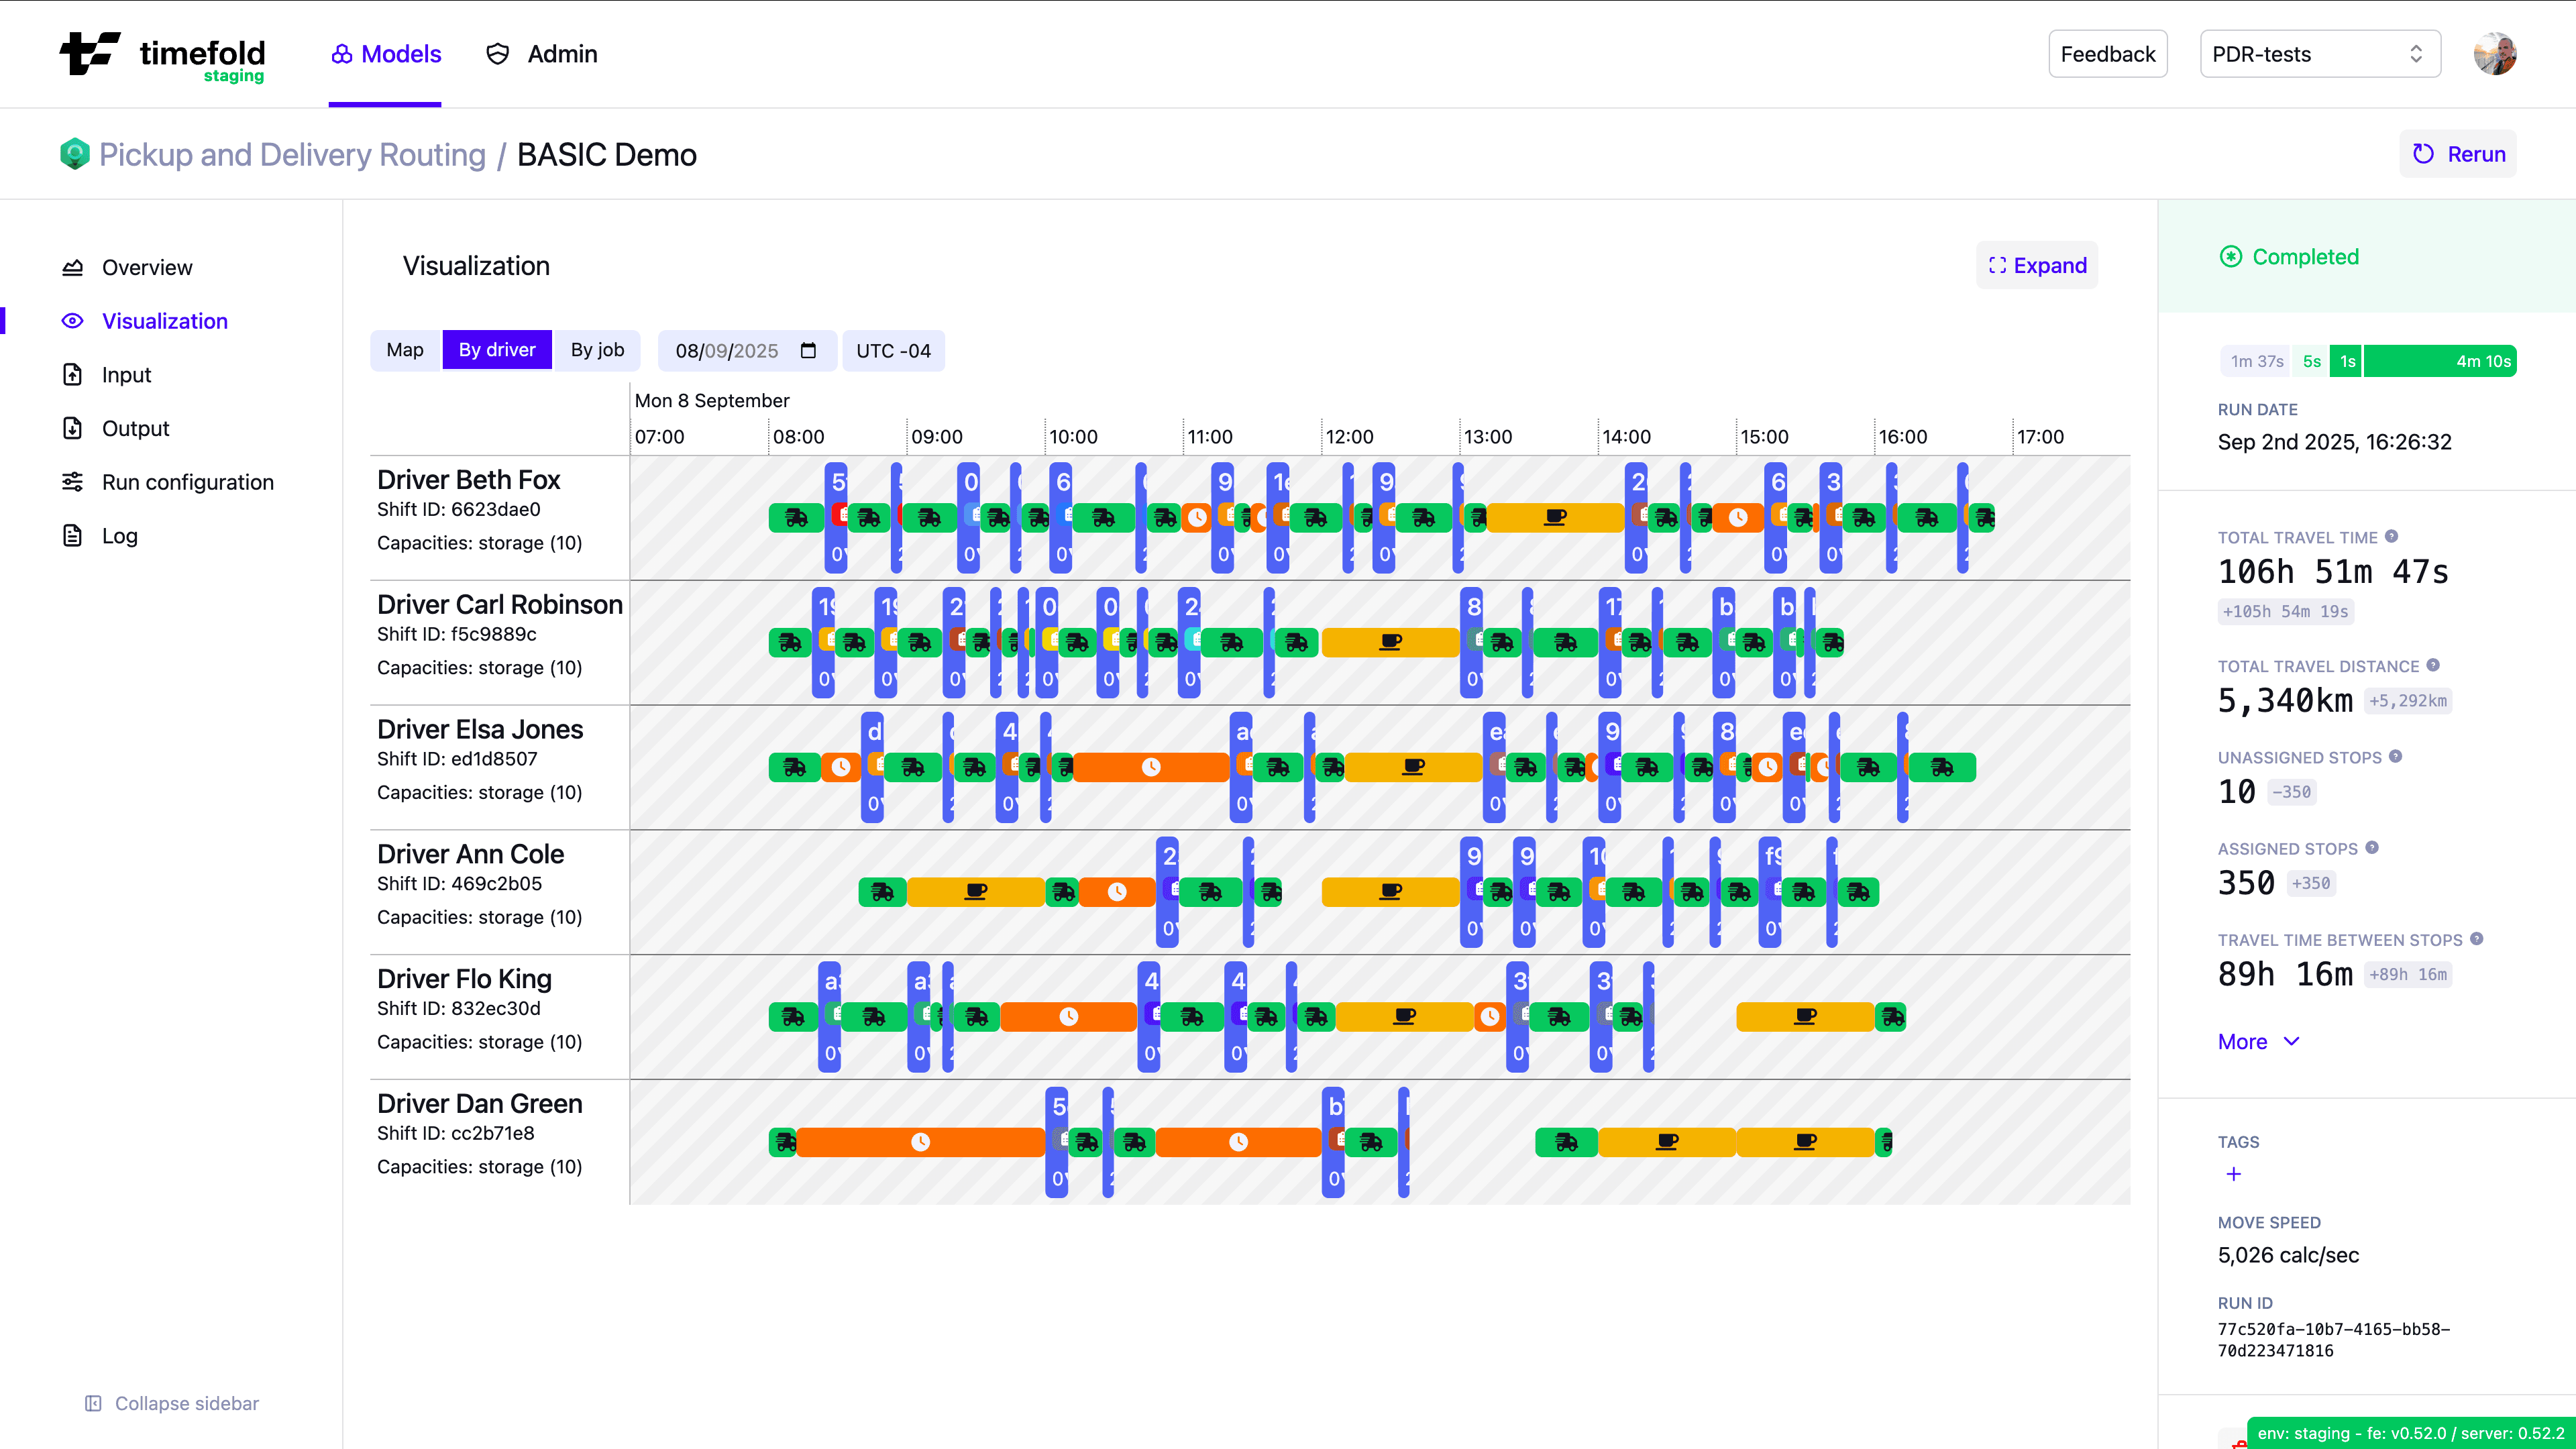Click the Output file icon
Viewport: 2576px width, 1449px height.
pos(72,428)
